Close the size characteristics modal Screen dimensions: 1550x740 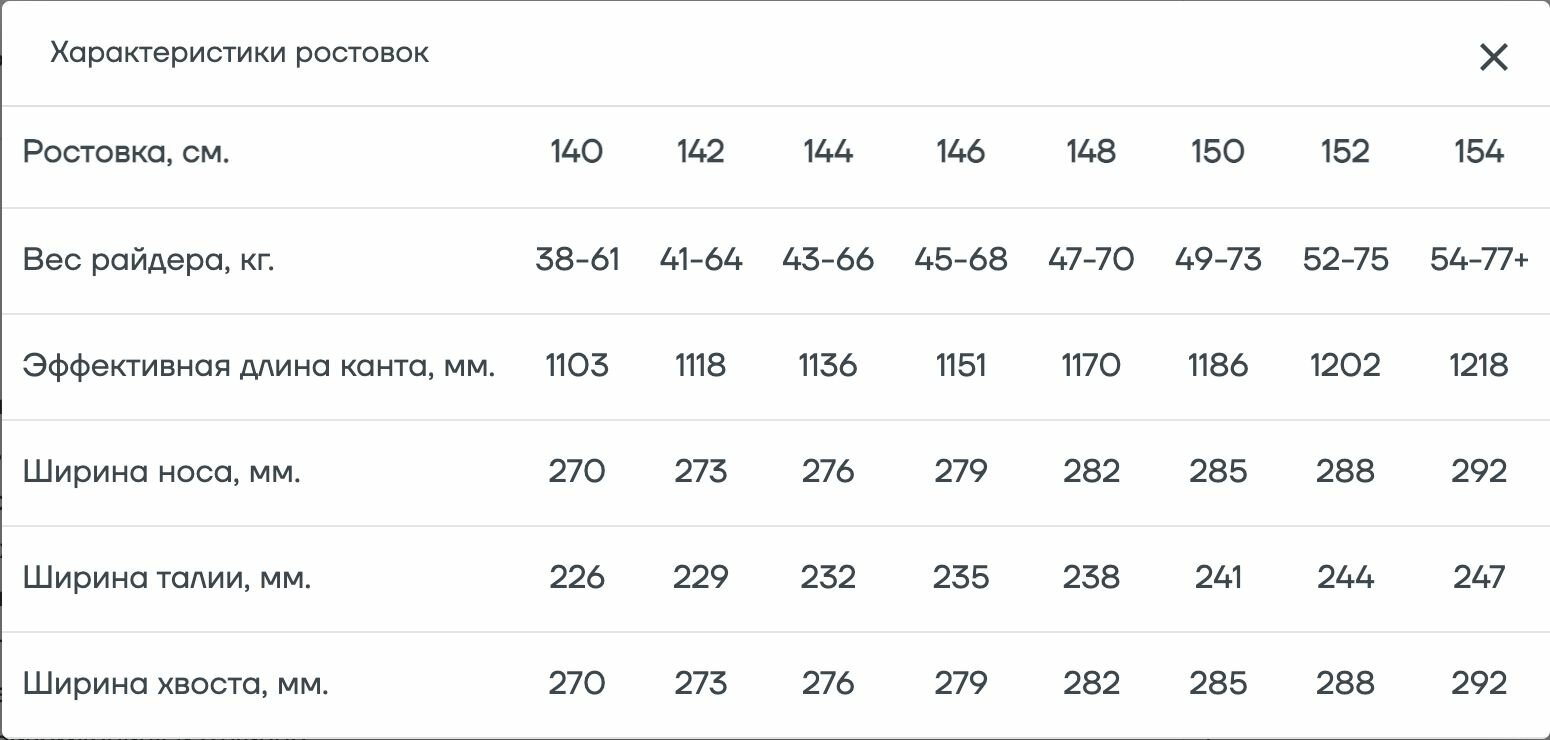[1493, 58]
